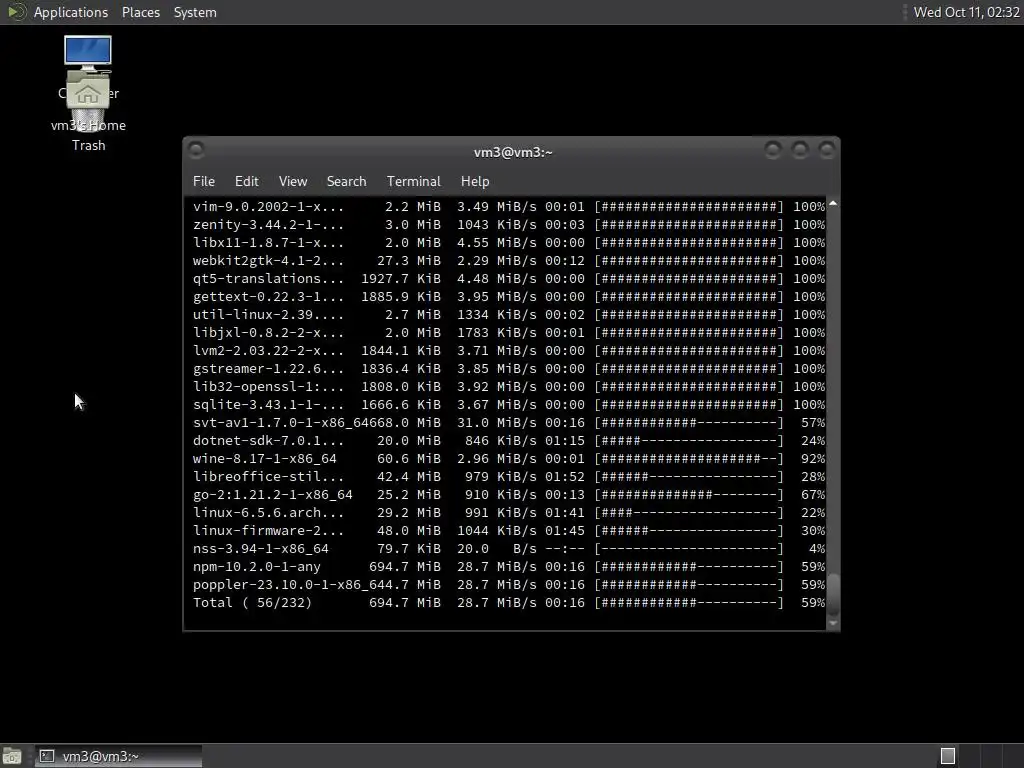Close the vm3@vm3 terminal window
The image size is (1024, 768).
(827, 150)
